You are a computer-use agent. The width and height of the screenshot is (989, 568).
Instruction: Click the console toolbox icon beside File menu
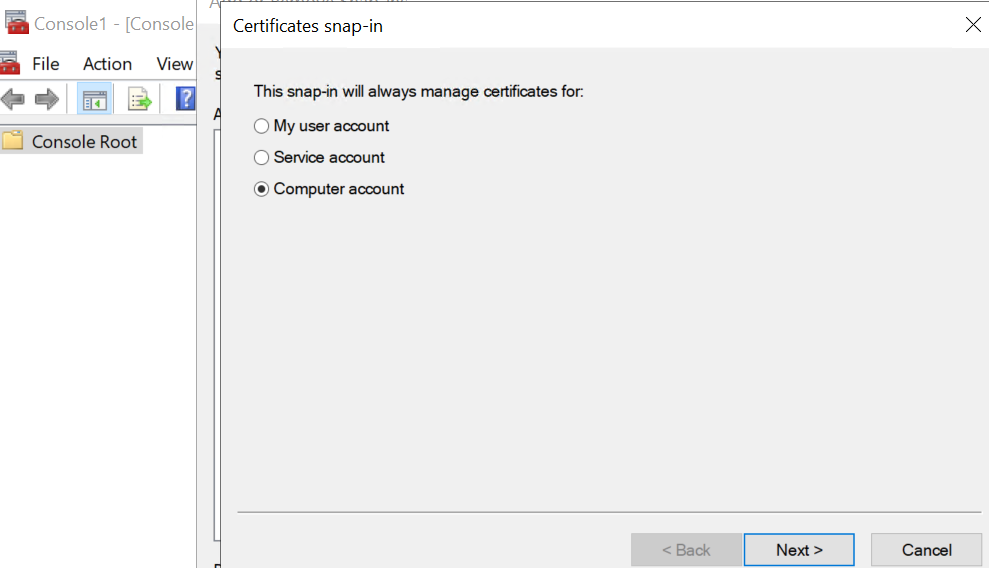(10, 63)
